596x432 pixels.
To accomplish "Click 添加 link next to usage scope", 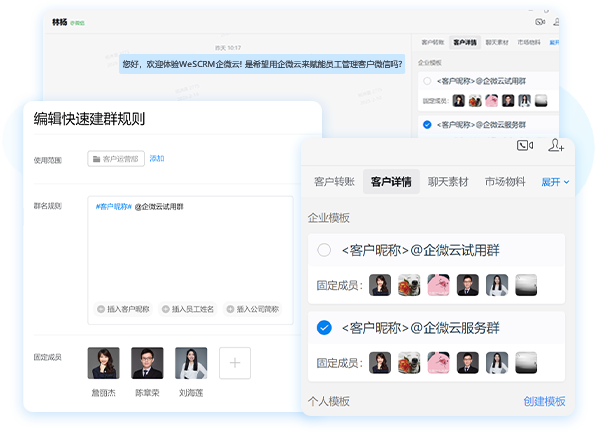I will click(x=157, y=158).
